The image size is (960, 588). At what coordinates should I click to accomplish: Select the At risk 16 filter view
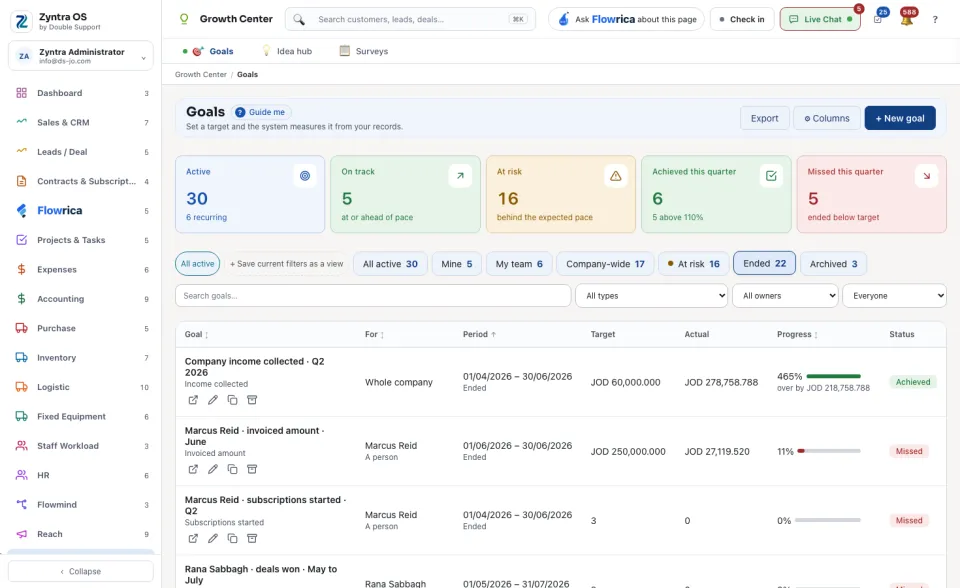(694, 264)
